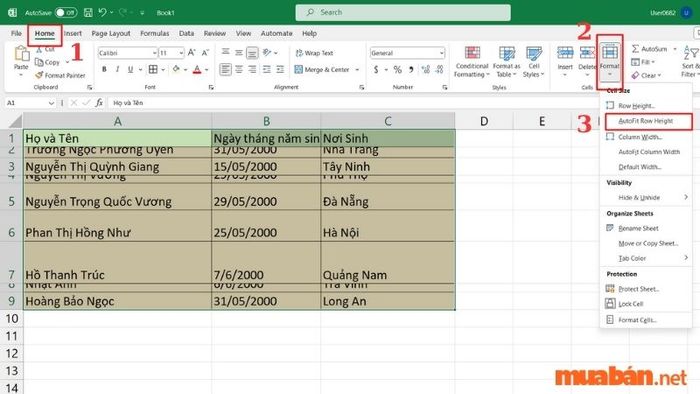700x394 pixels.
Task: Click the Copy button
Action: coord(48,62)
